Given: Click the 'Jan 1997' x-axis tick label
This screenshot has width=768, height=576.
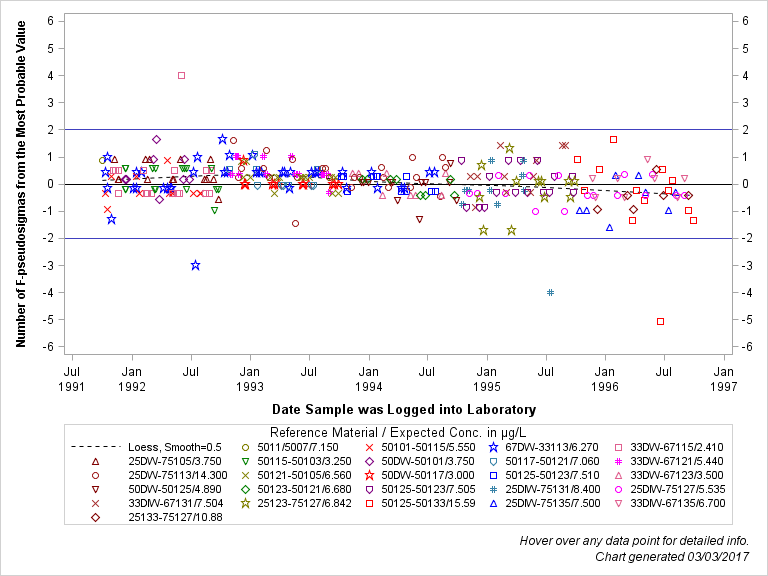Looking at the screenshot, I should [723, 380].
